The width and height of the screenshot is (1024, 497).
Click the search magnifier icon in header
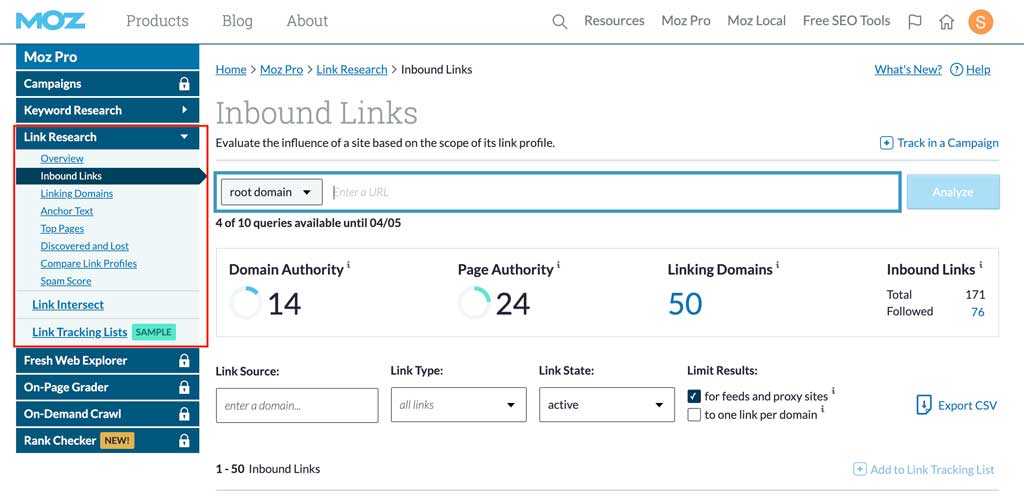pyautogui.click(x=560, y=21)
